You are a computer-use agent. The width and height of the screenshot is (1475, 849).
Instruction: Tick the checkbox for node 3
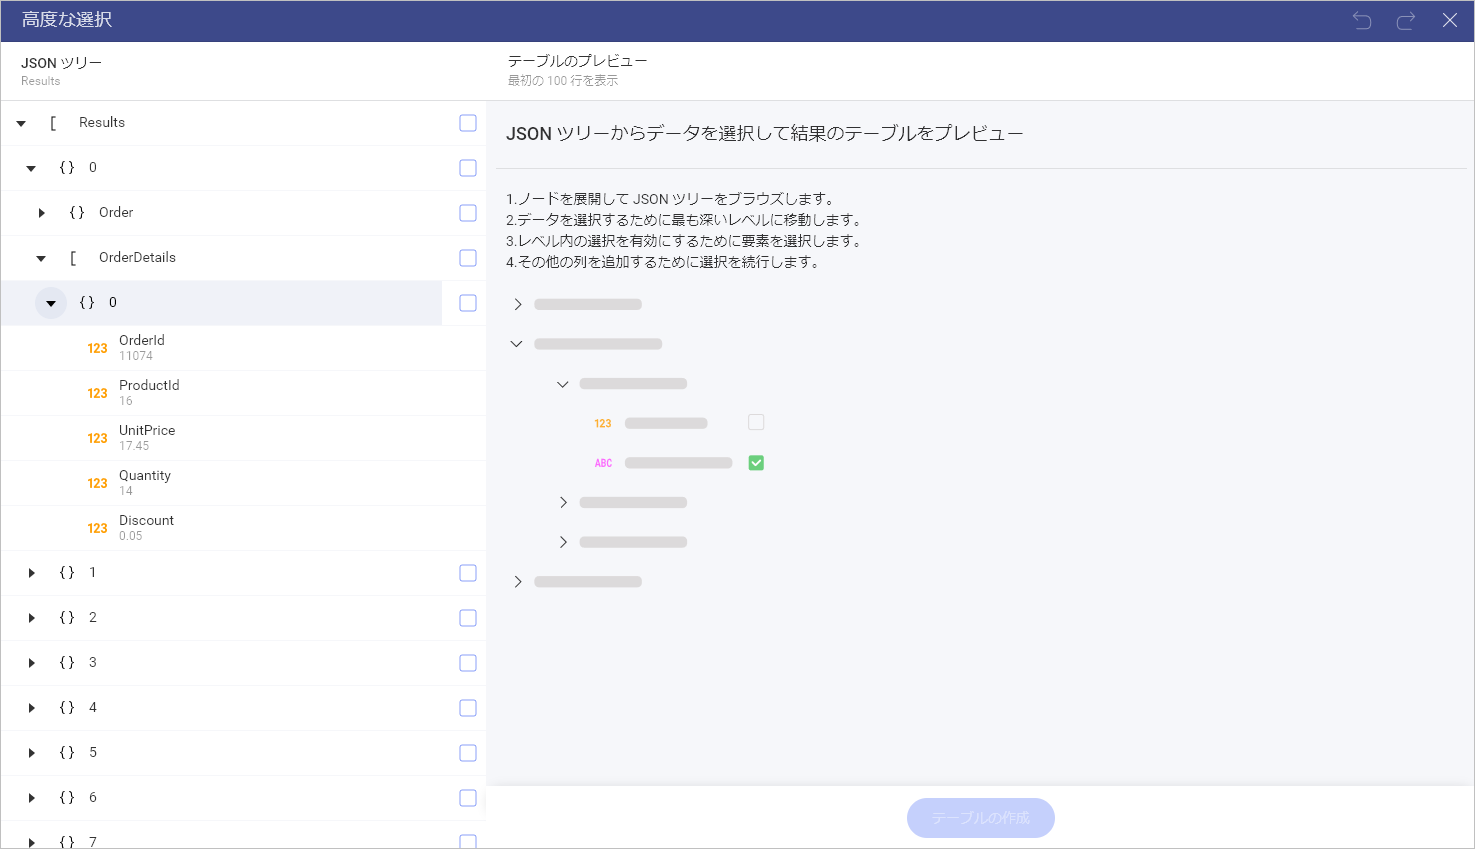tap(468, 663)
